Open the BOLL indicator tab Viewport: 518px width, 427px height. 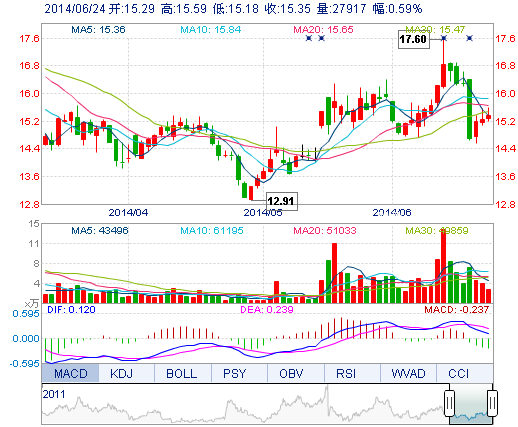[x=183, y=373]
